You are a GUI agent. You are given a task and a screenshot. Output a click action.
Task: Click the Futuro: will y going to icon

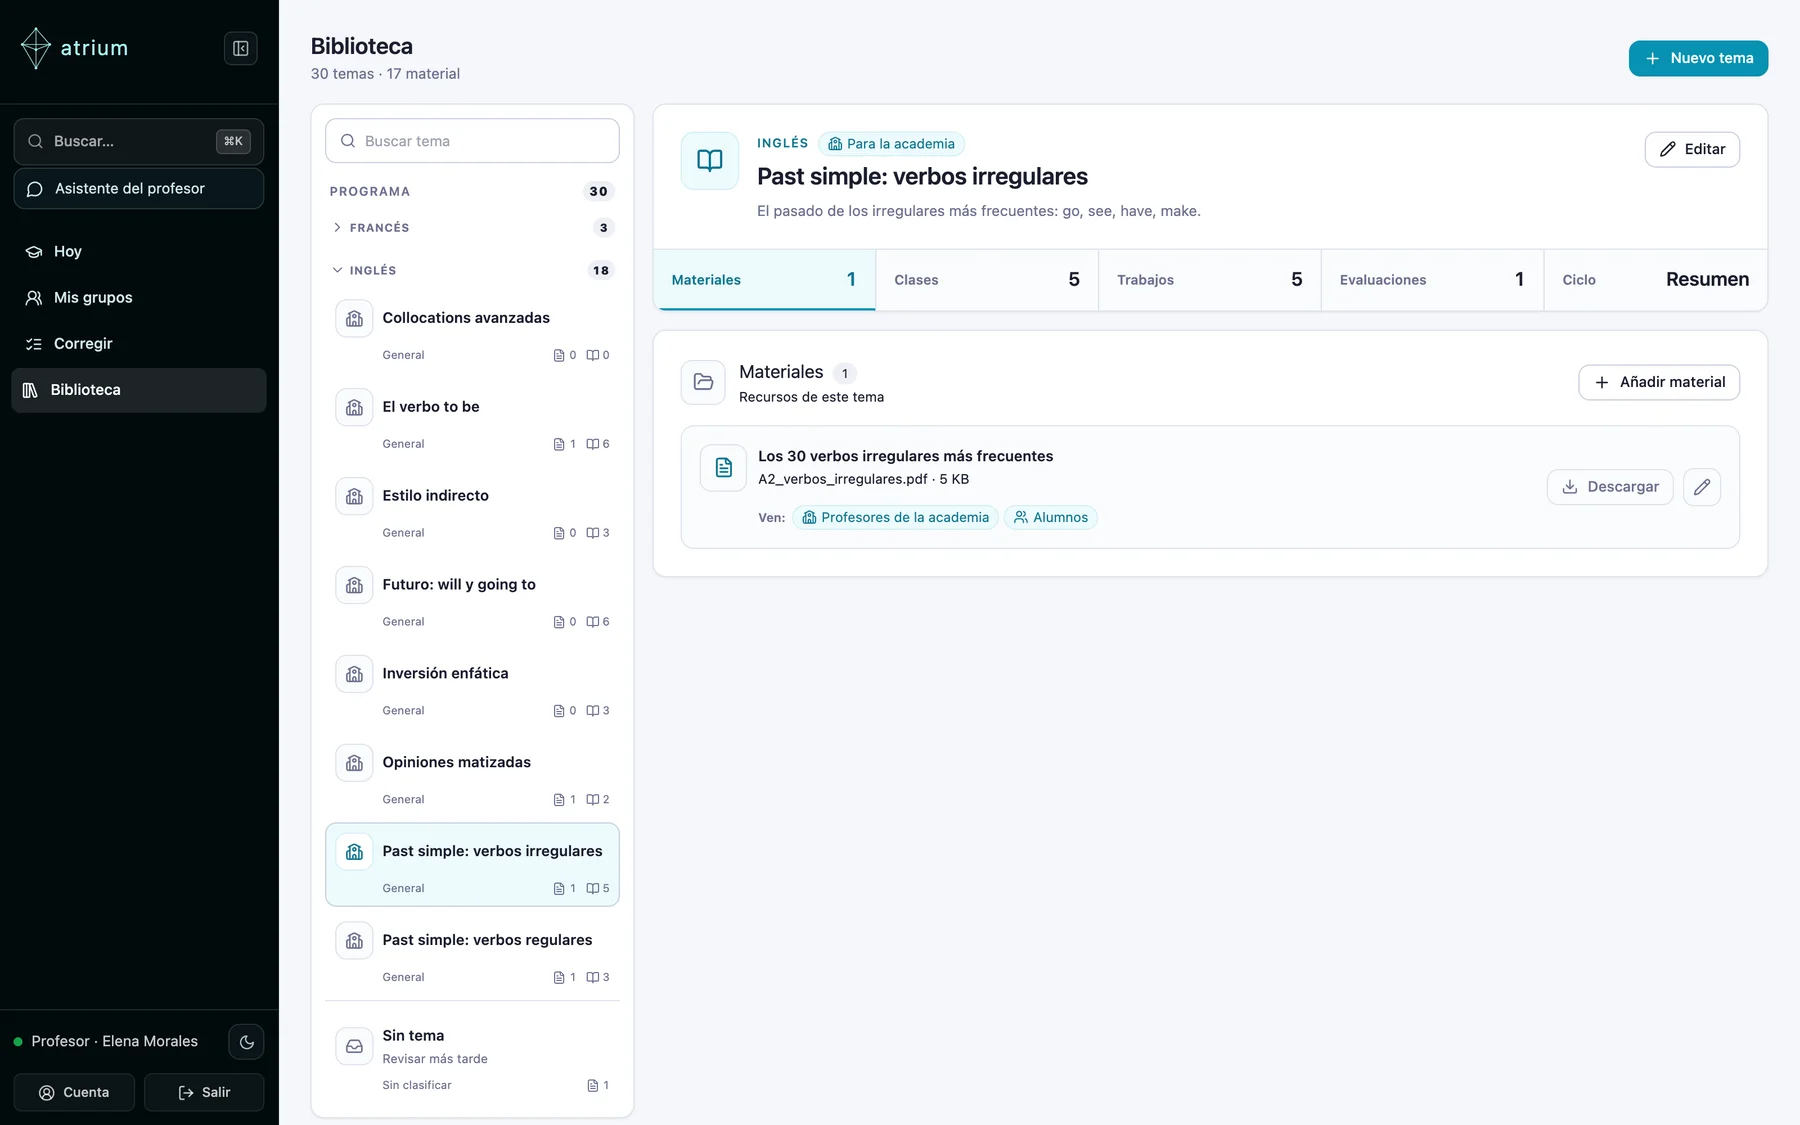354,585
